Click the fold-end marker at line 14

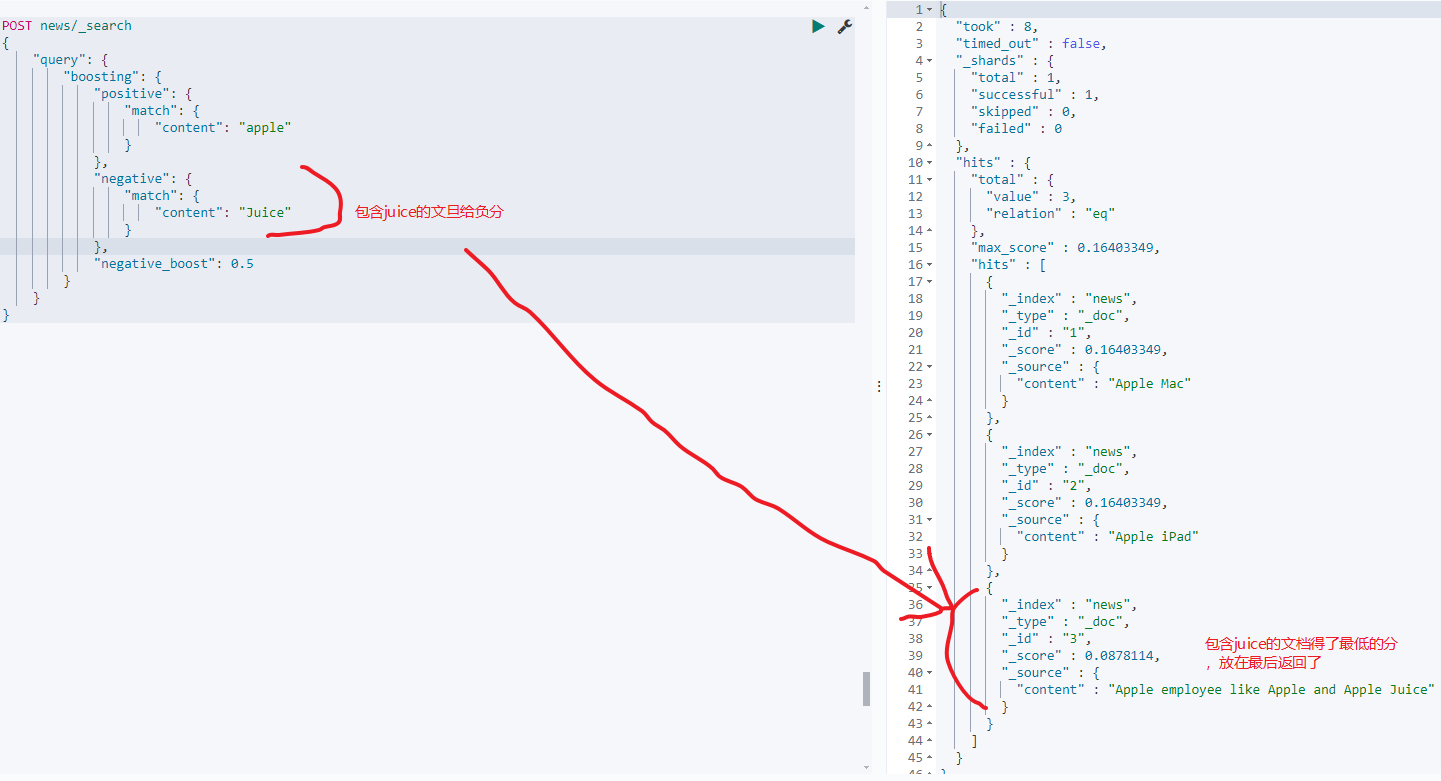[930, 231]
